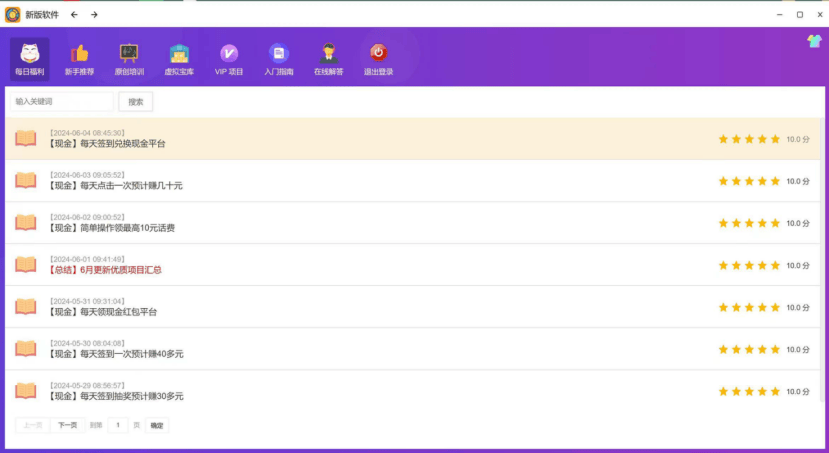
Task: Open the 在线解答 support agent icon
Action: click(x=328, y=54)
